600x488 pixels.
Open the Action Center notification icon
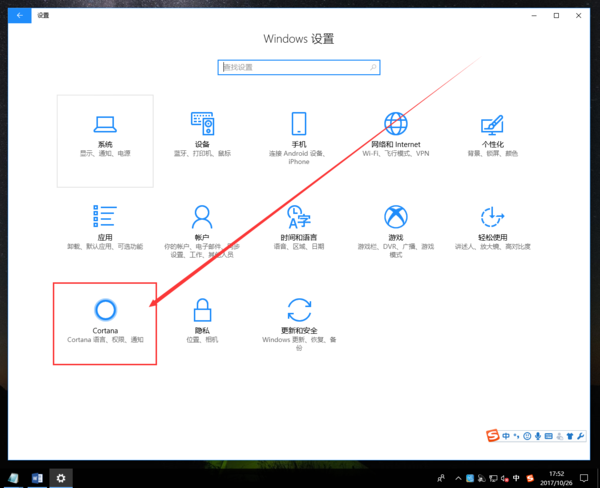tap(584, 478)
